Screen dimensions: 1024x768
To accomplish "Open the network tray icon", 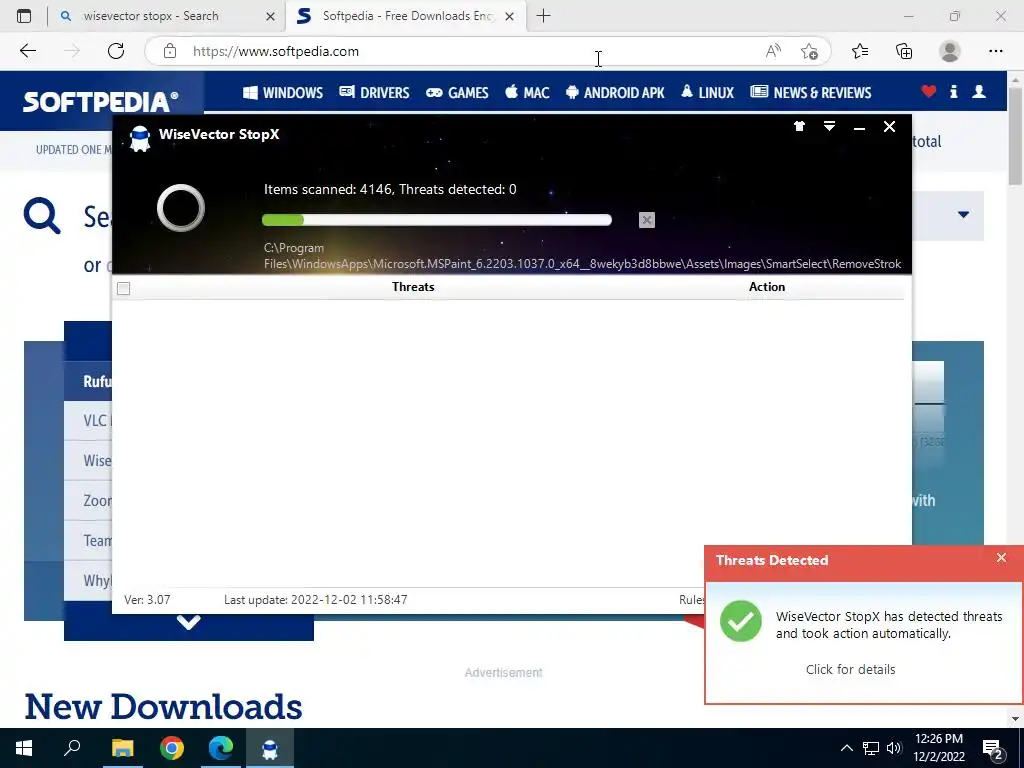I will [871, 748].
